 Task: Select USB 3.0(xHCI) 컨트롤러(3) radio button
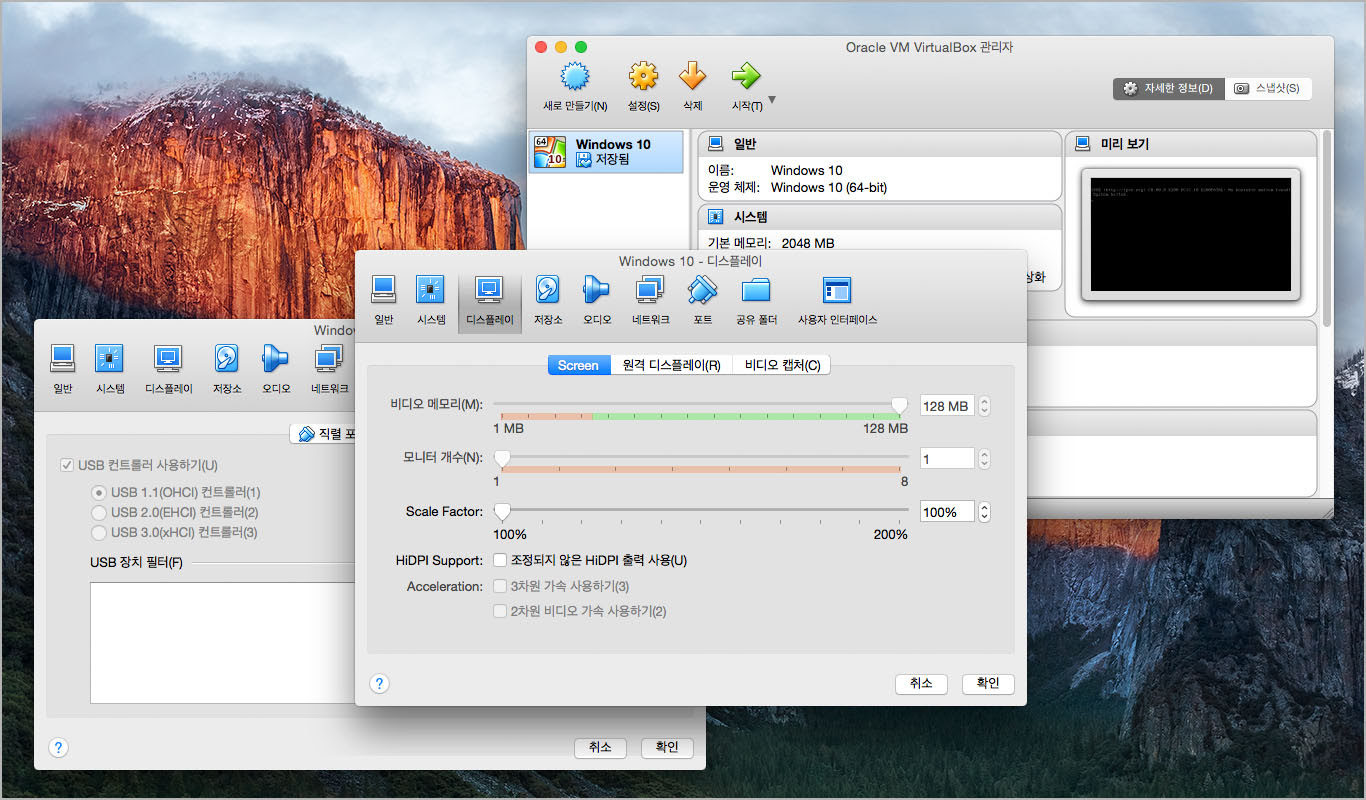(x=99, y=533)
